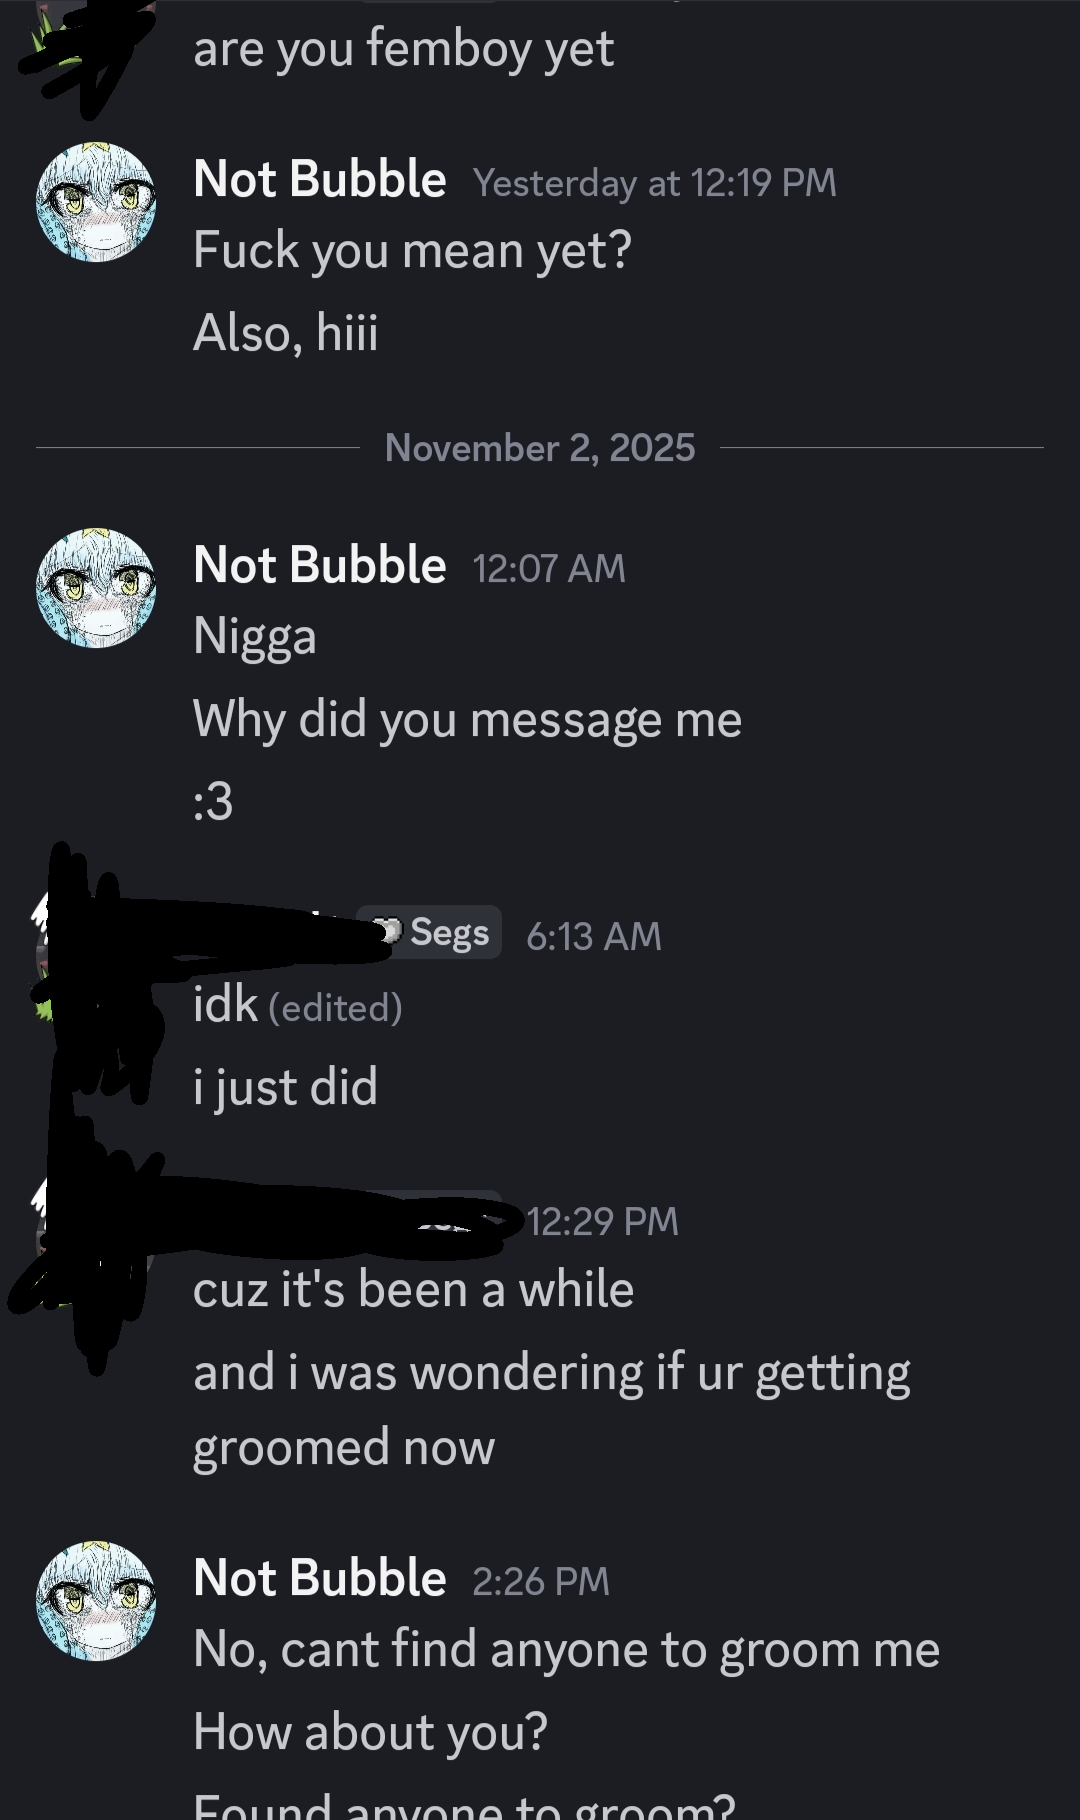1080x1820 pixels.
Task: Open Not Bubble avatar at 12:19 PM message
Action: click(96, 202)
